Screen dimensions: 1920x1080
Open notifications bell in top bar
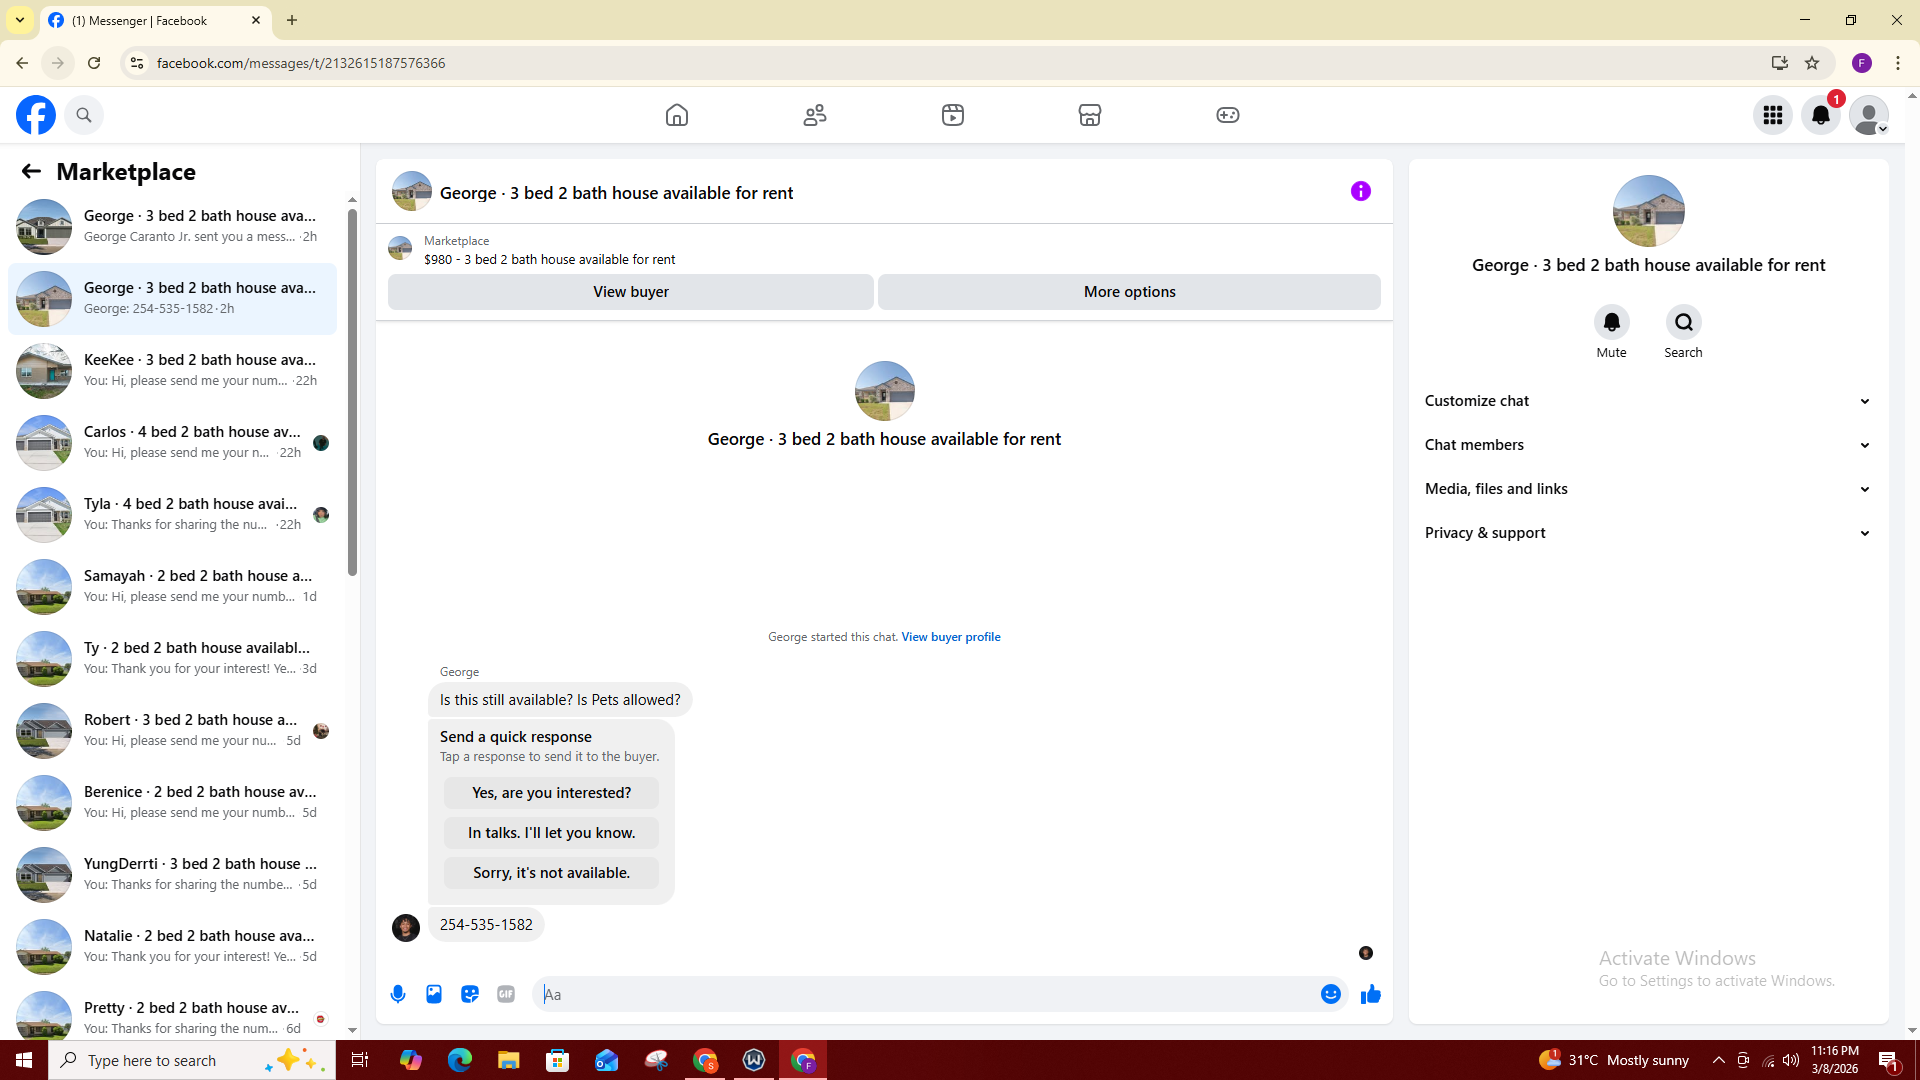click(1820, 115)
